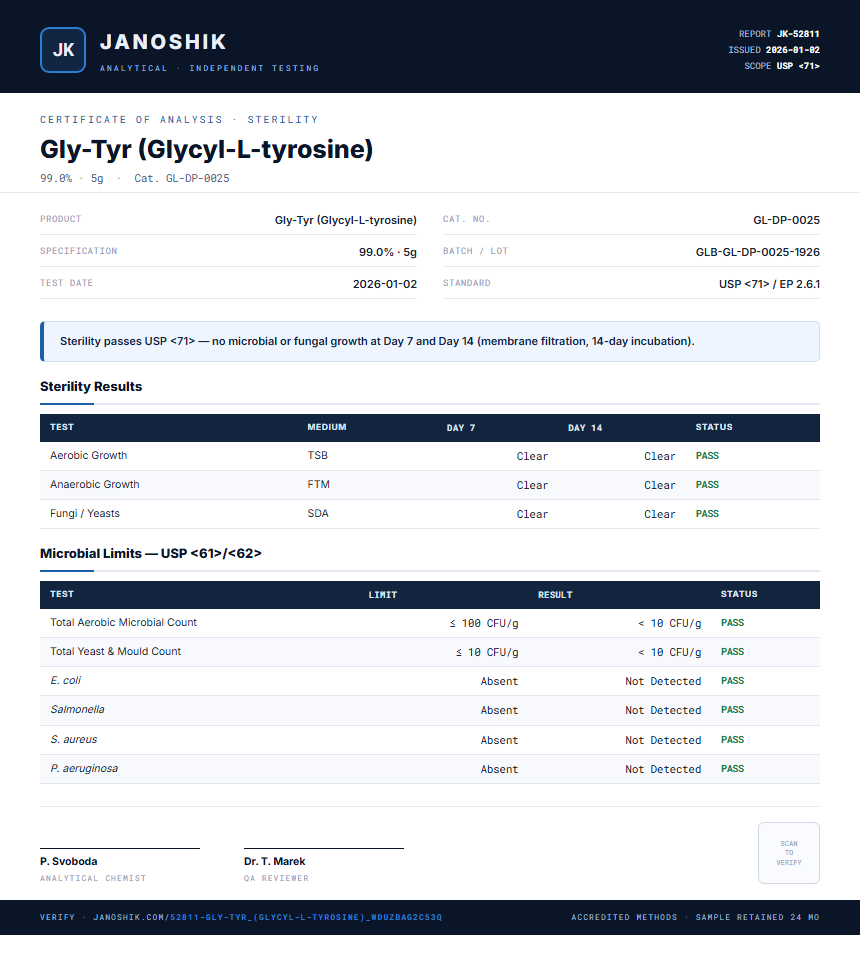Click the Product field value Gly-Tyr (Glycyl-L-tyrosine)
Screen dimensions: 860x963
pos(345,220)
